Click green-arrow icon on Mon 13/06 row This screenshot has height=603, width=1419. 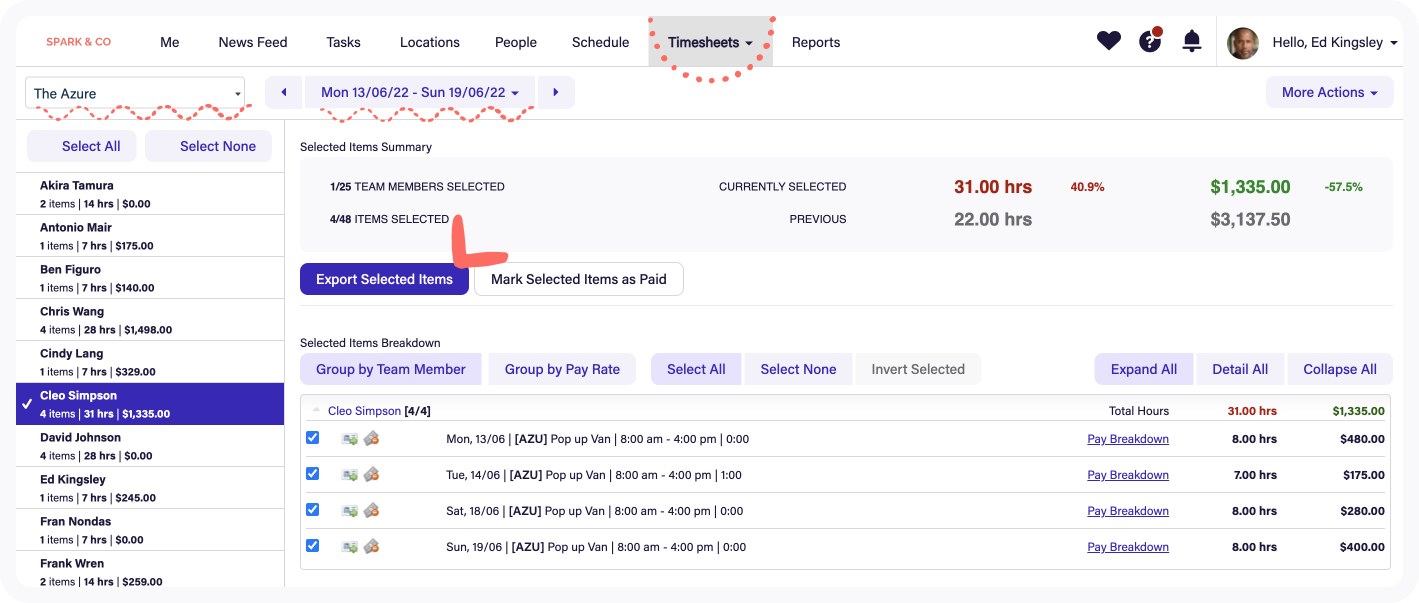point(349,439)
